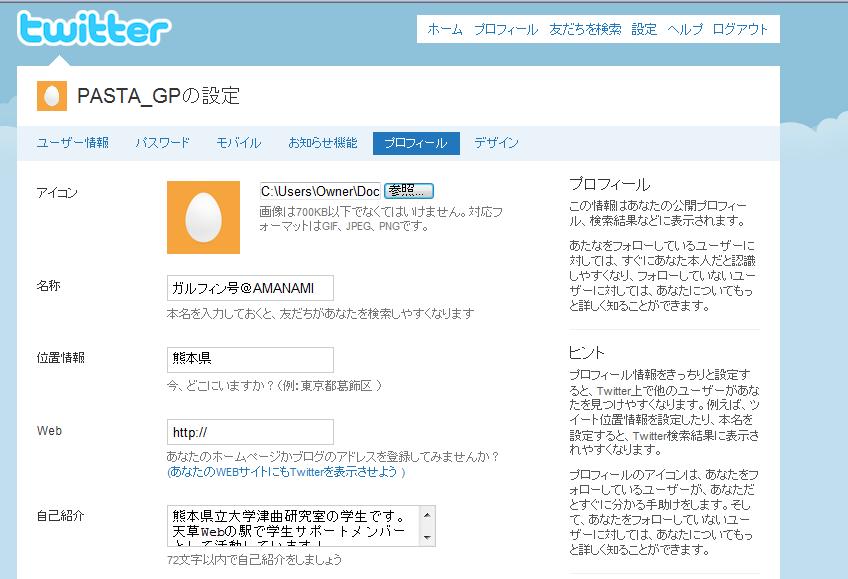Click the Twitter logo

[94, 28]
